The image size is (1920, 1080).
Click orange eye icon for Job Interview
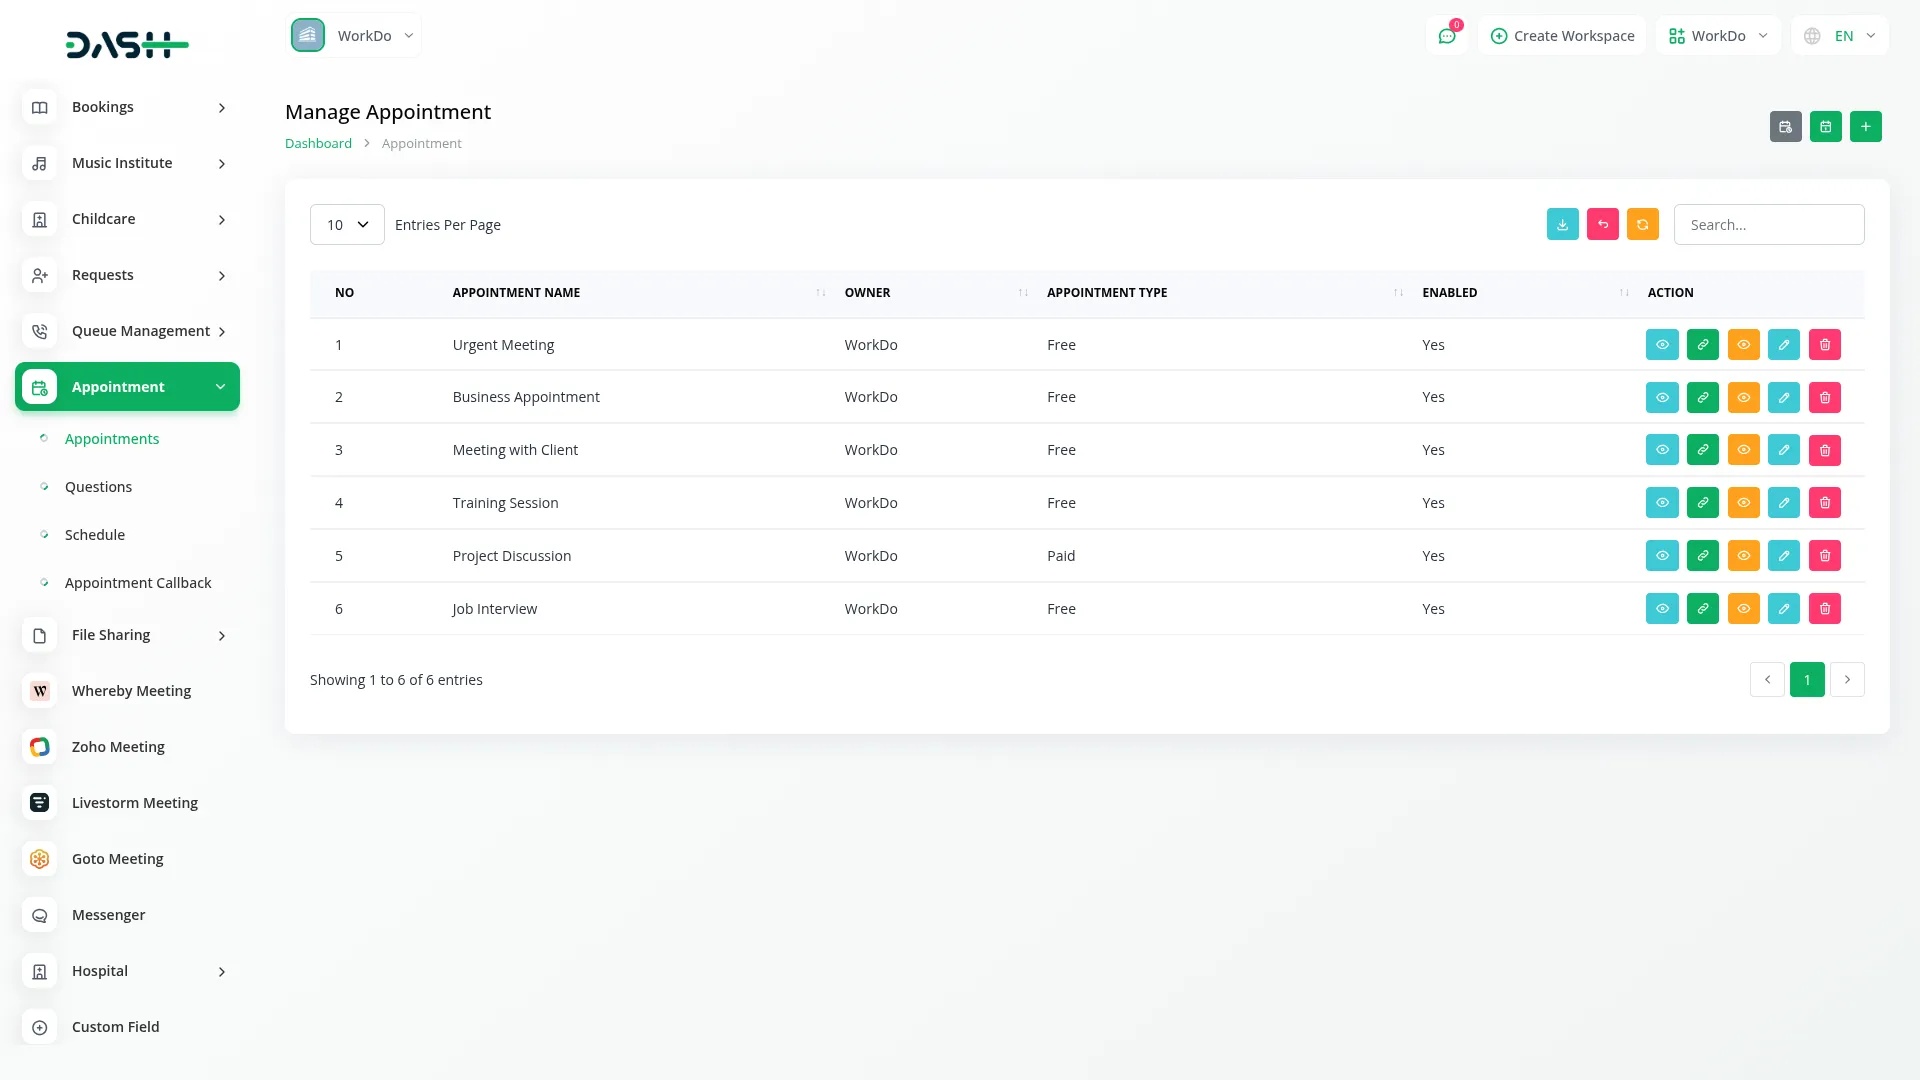pyautogui.click(x=1743, y=609)
